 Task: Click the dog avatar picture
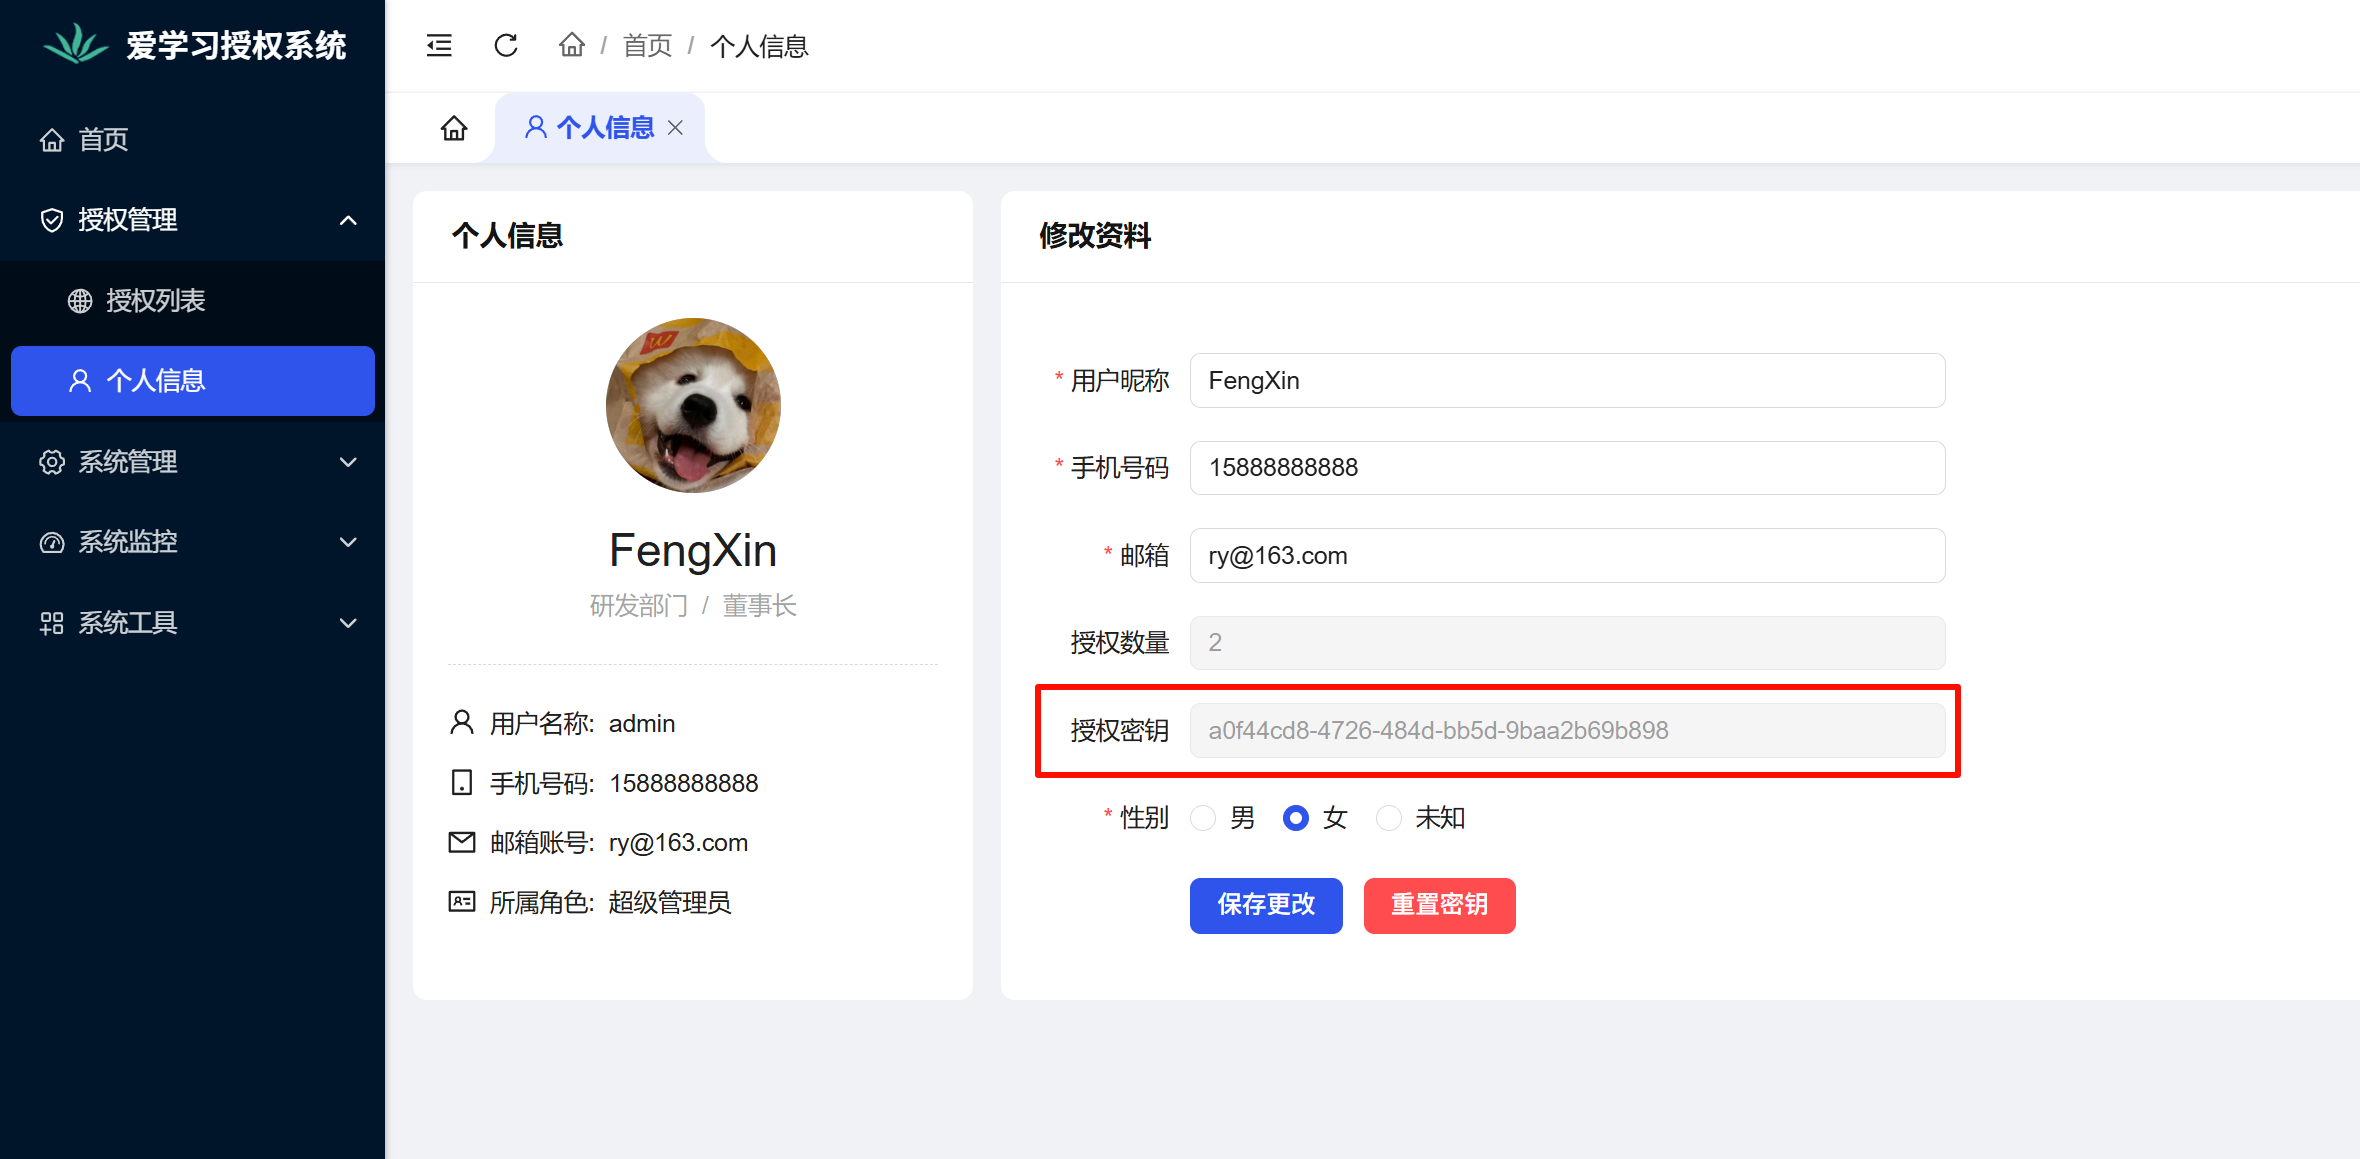(693, 405)
